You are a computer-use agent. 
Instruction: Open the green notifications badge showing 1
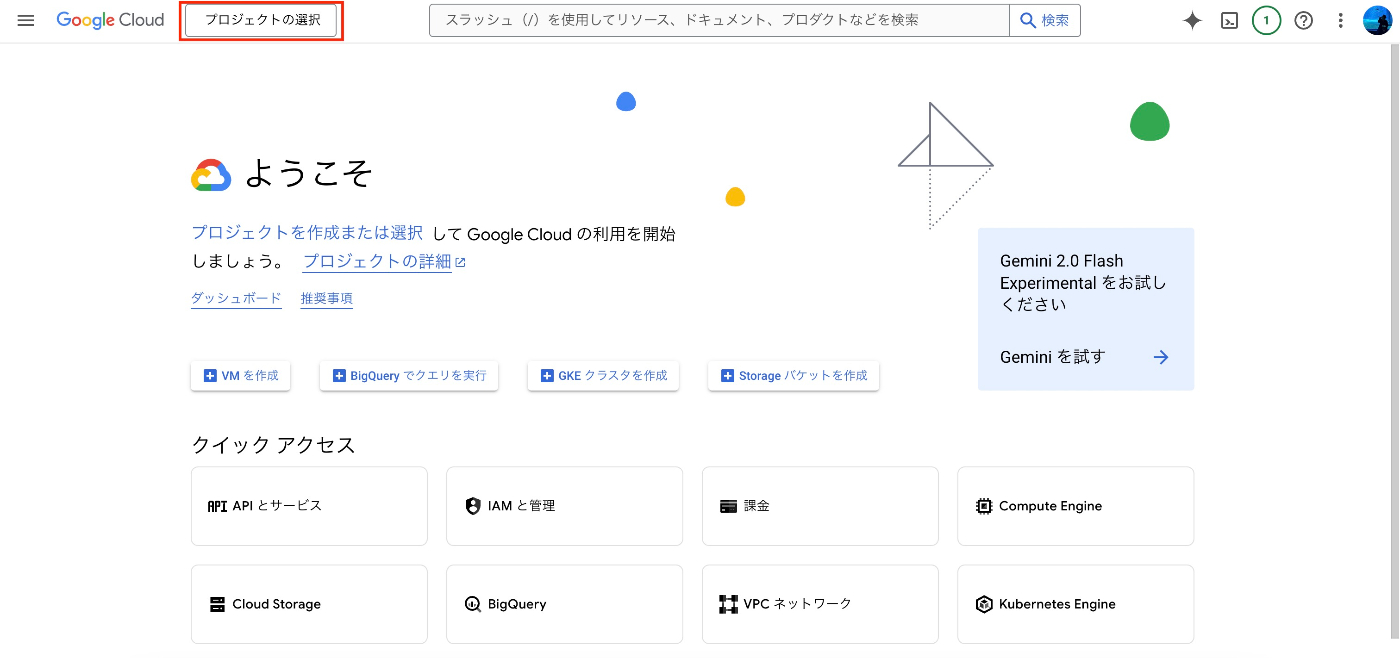tap(1266, 20)
